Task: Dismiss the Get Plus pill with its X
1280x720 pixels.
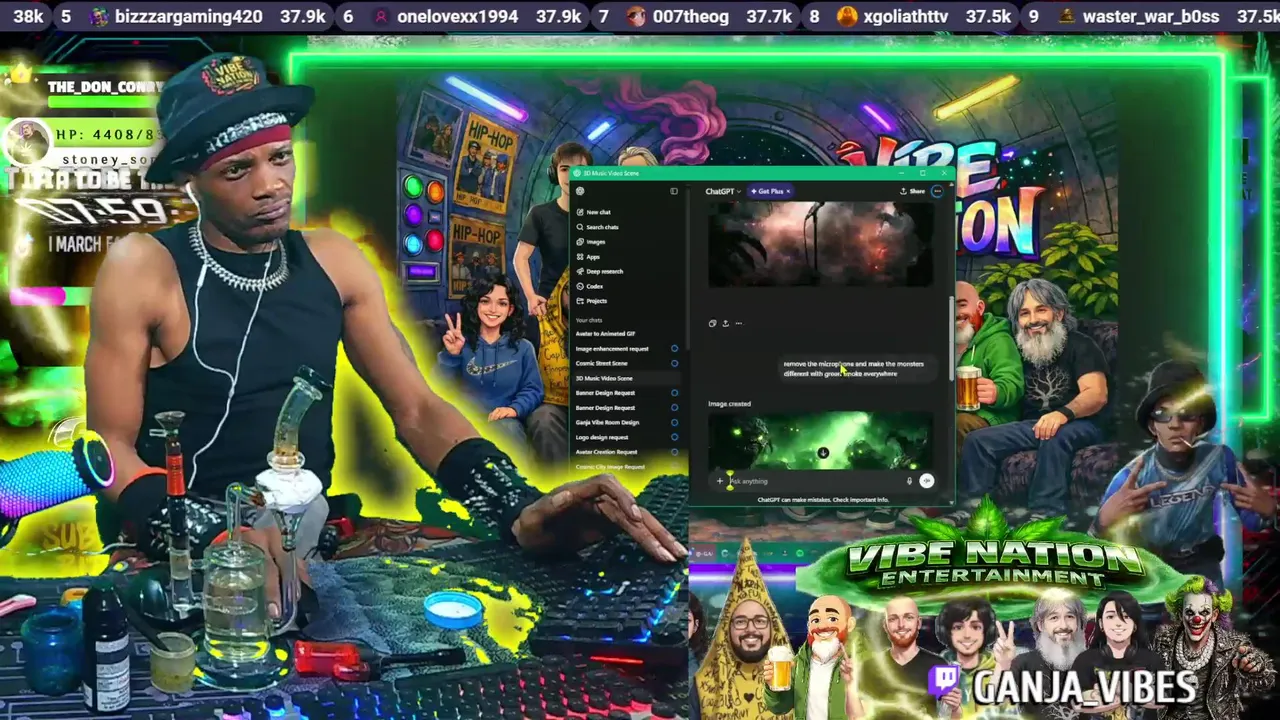Action: (x=787, y=191)
